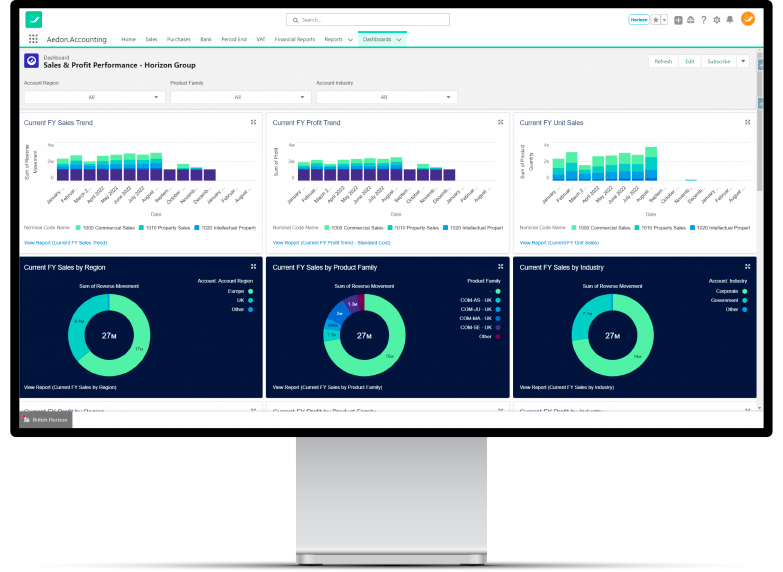The width and height of the screenshot is (783, 572).
Task: Expand the Current FY Sales Trend chart
Action: tap(253, 122)
